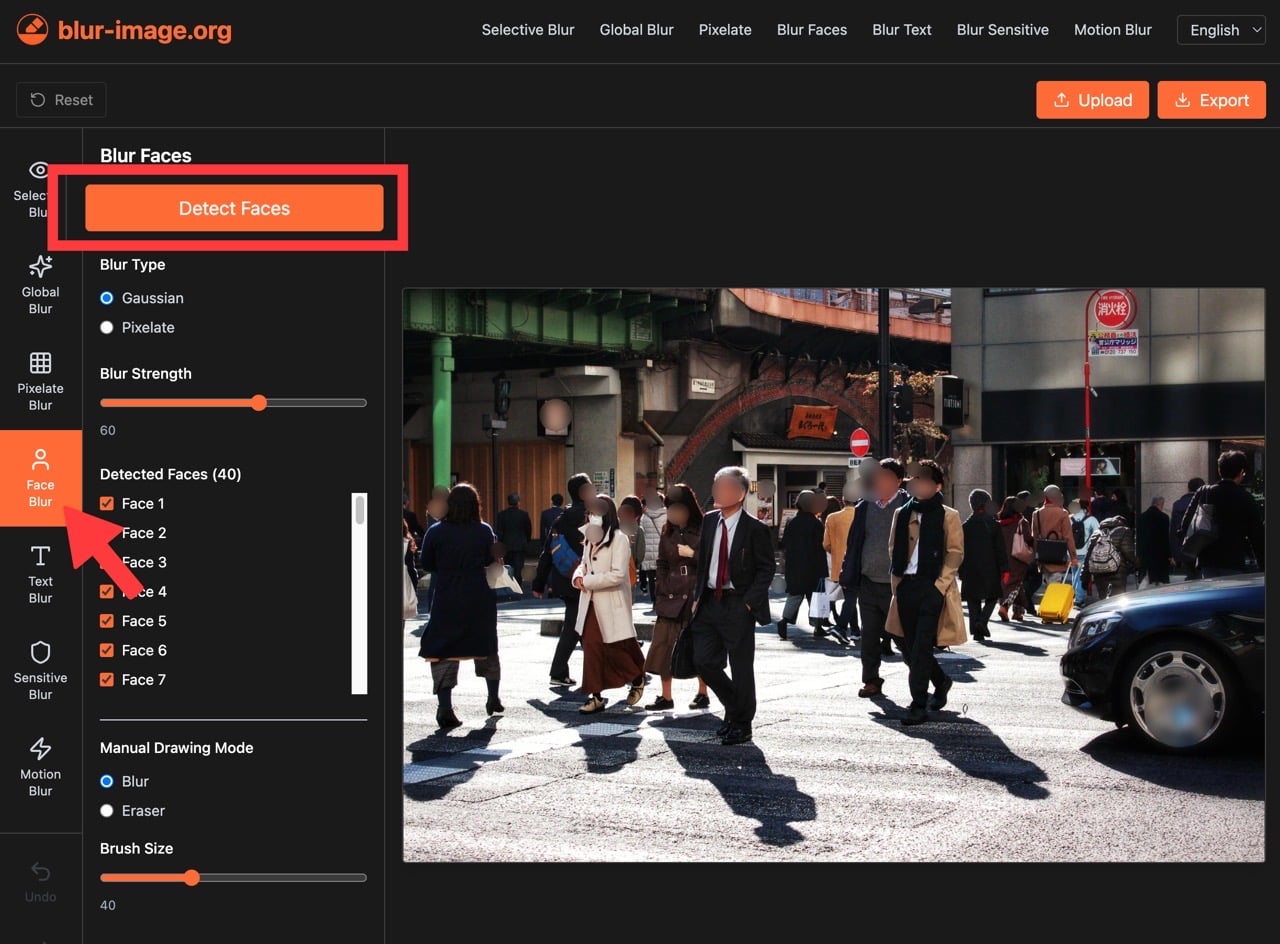Open Blur Faces in the top navigation
Viewport: 1280px width, 944px height.
click(812, 30)
